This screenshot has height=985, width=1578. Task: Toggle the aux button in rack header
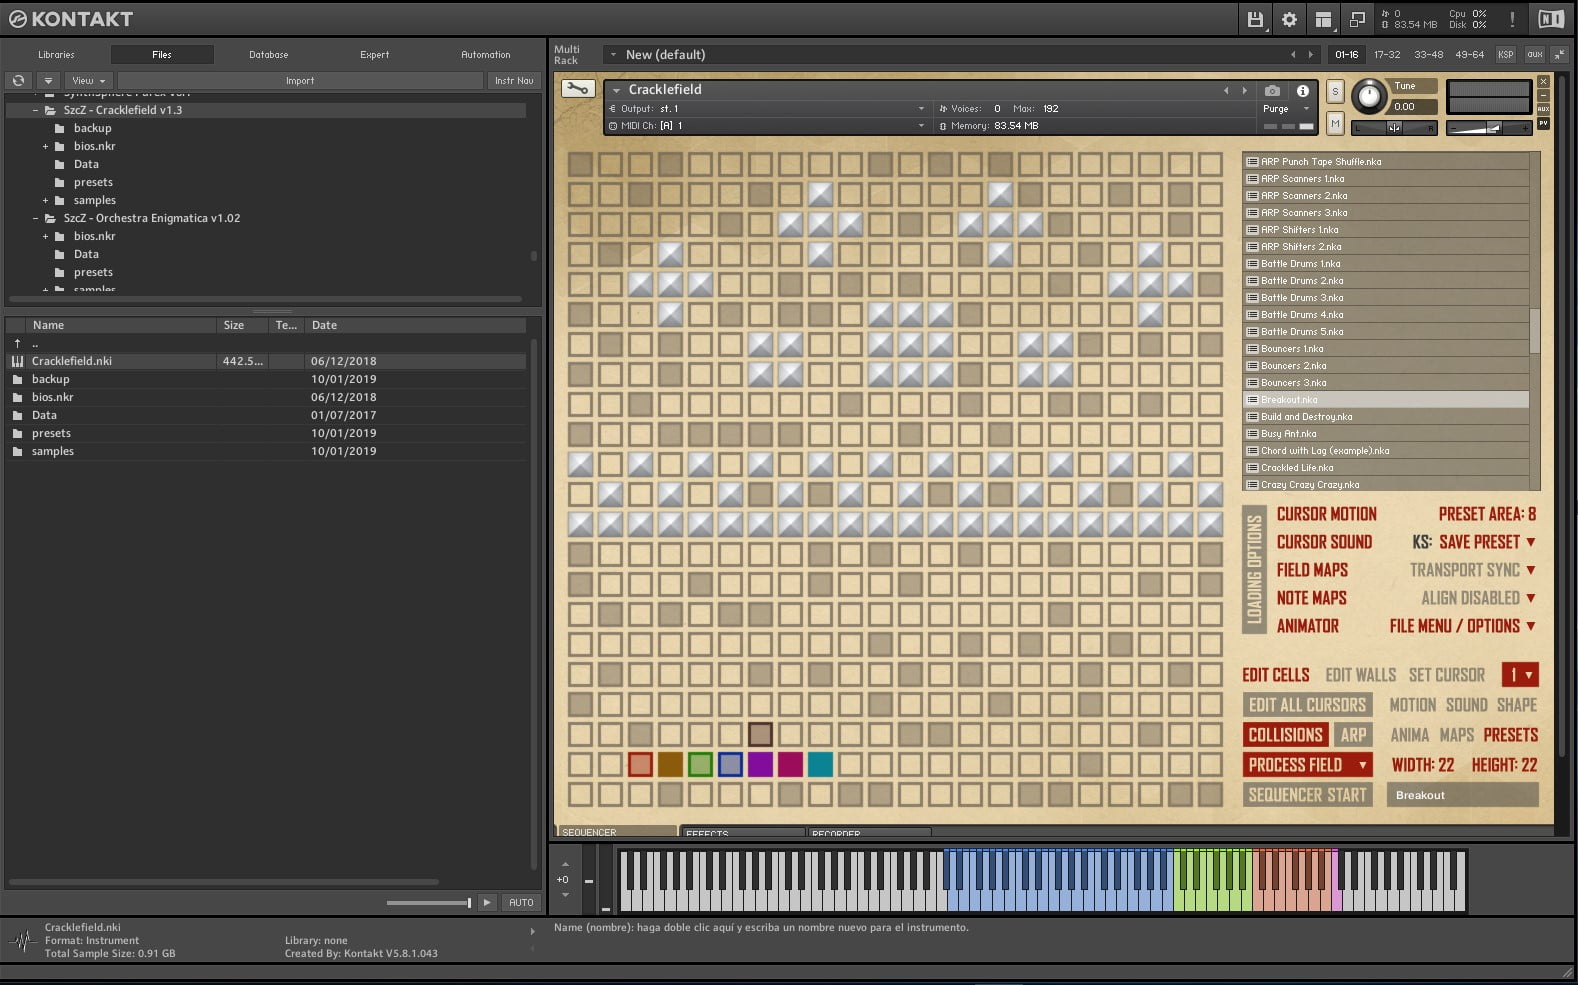1534,54
